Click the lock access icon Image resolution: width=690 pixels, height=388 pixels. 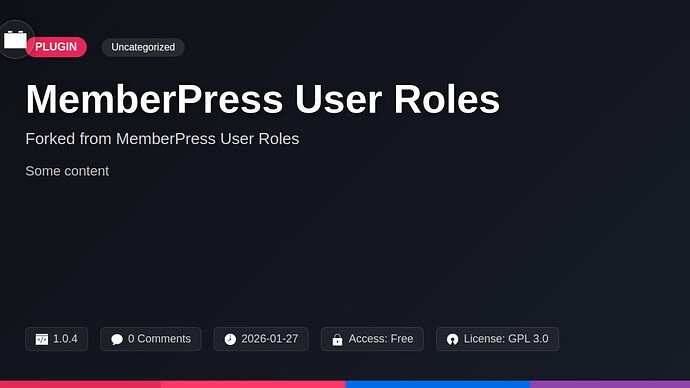coord(338,339)
